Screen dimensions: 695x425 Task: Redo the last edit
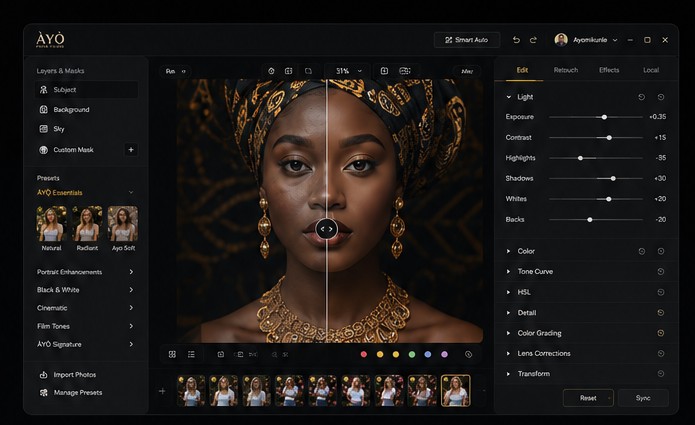pyautogui.click(x=533, y=40)
